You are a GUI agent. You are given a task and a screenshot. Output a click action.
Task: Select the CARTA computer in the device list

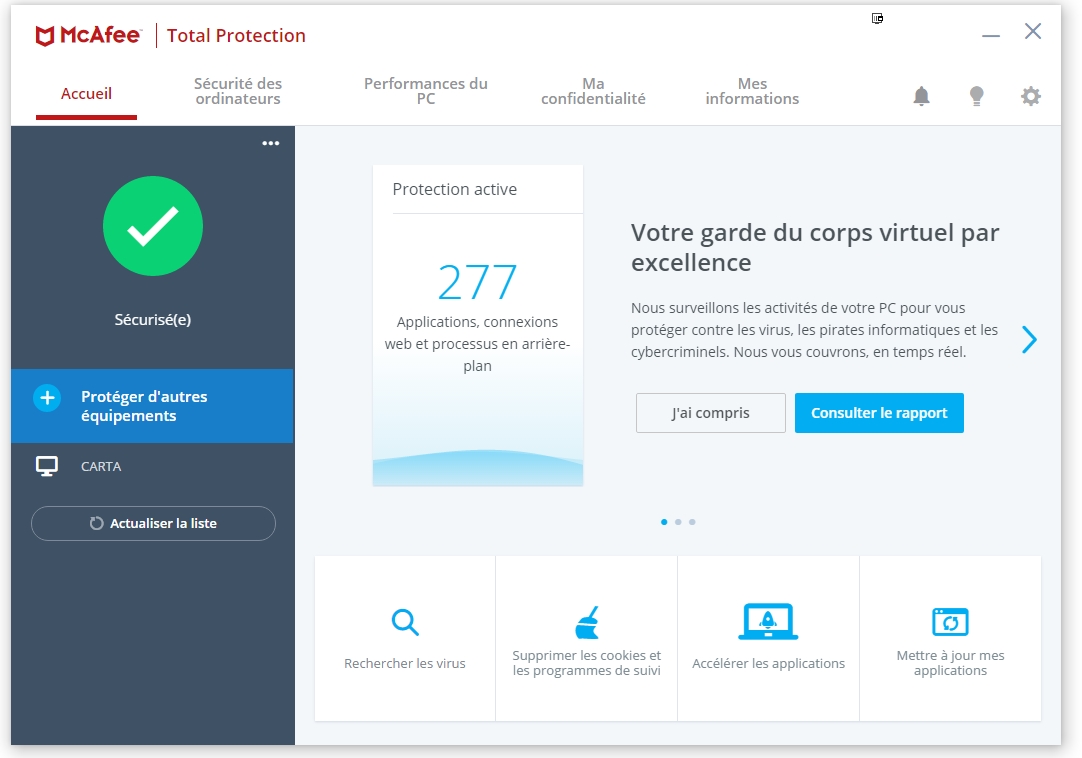pos(100,467)
